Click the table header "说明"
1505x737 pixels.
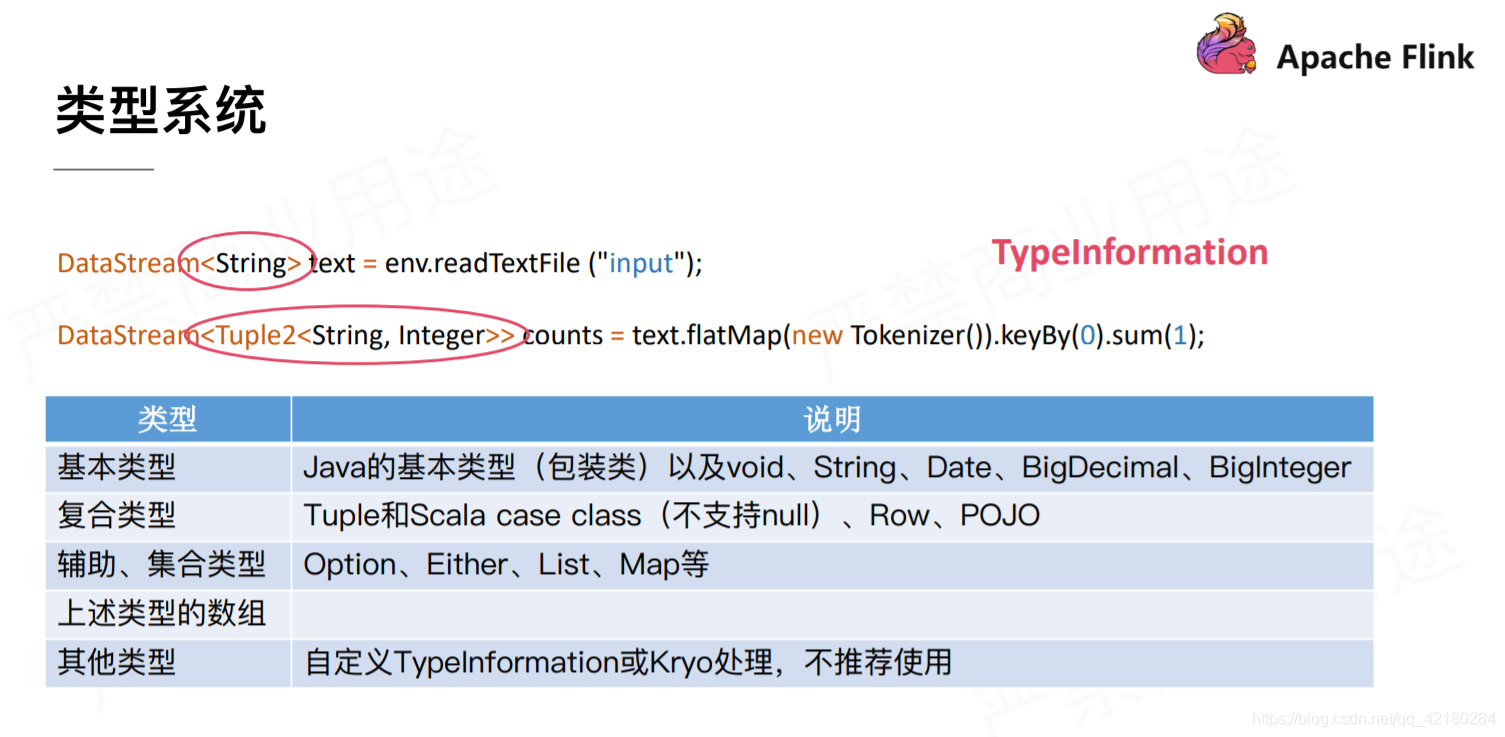pos(832,420)
